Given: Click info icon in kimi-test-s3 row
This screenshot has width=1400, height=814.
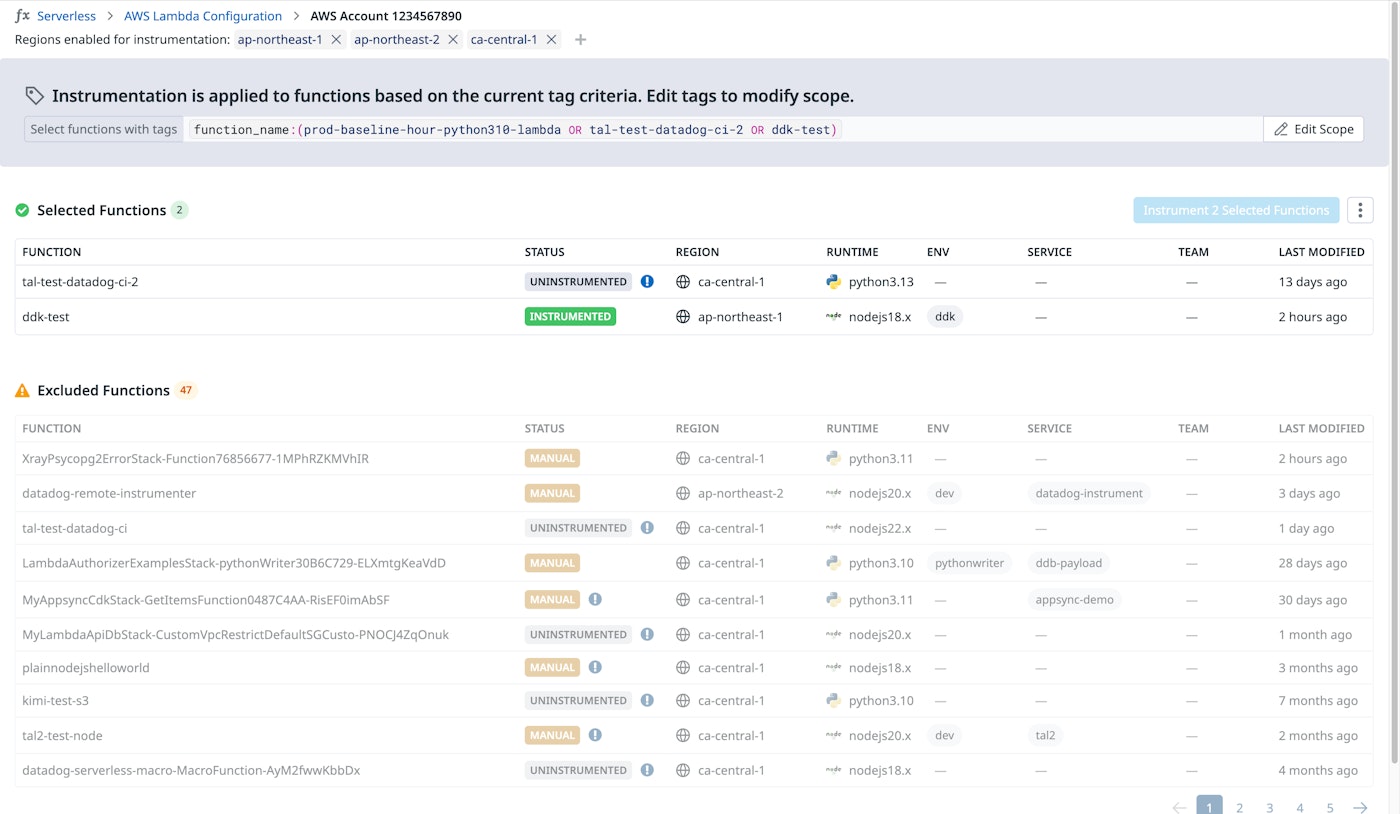Looking at the screenshot, I should click(647, 701).
